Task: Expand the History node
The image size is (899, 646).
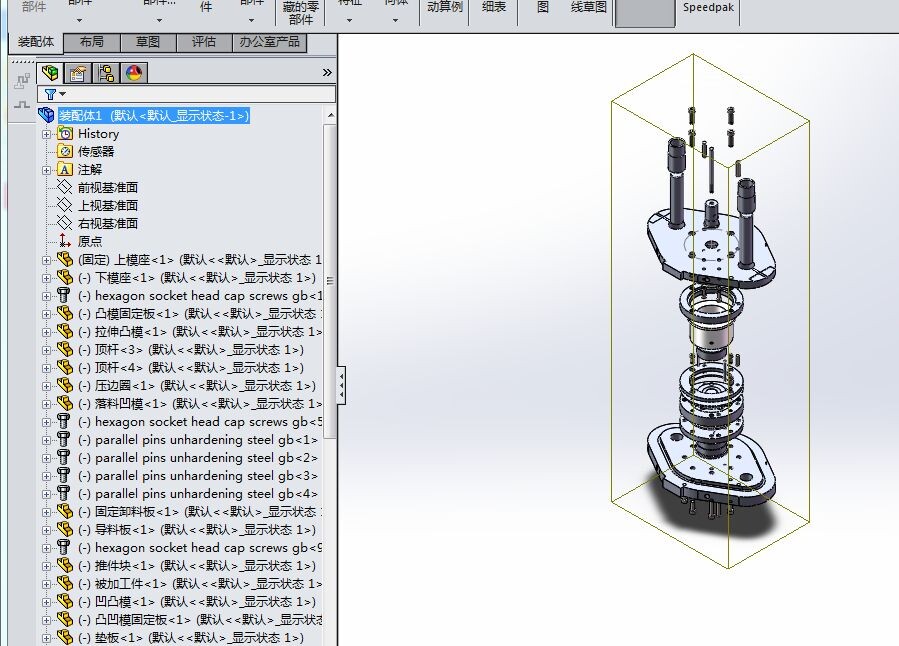Action: [x=46, y=134]
